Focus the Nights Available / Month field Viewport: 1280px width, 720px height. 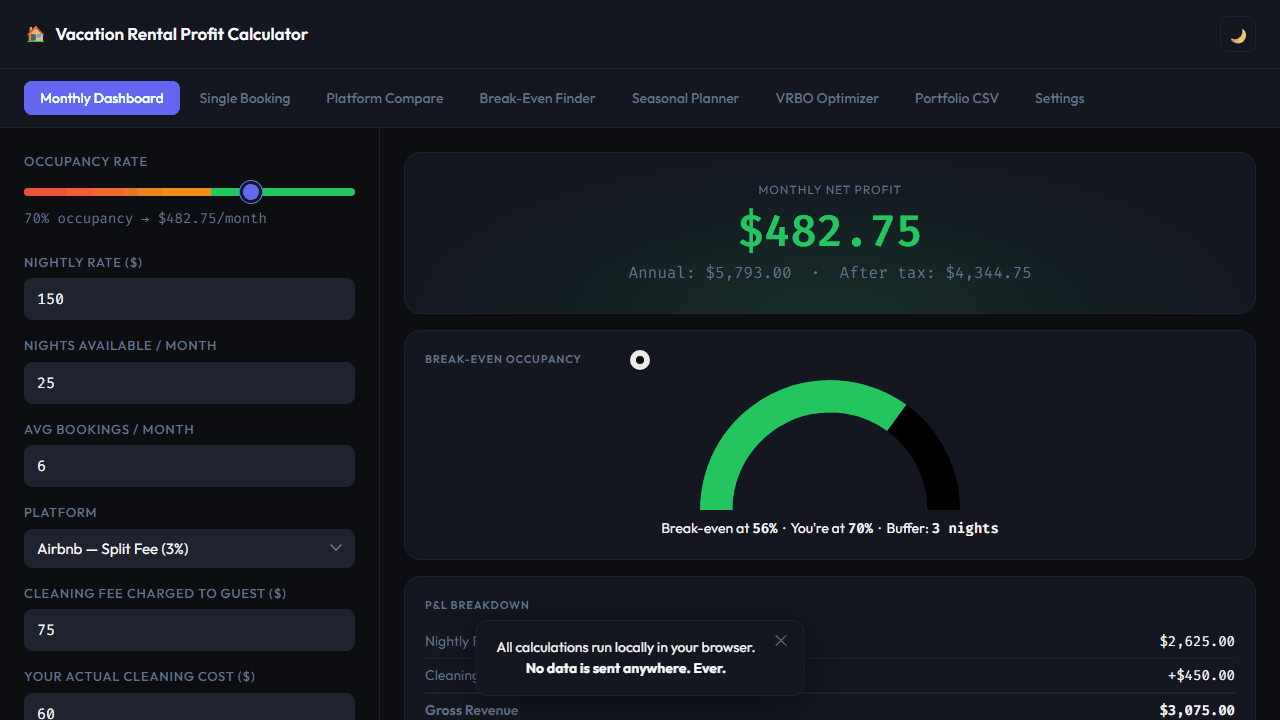coord(189,383)
